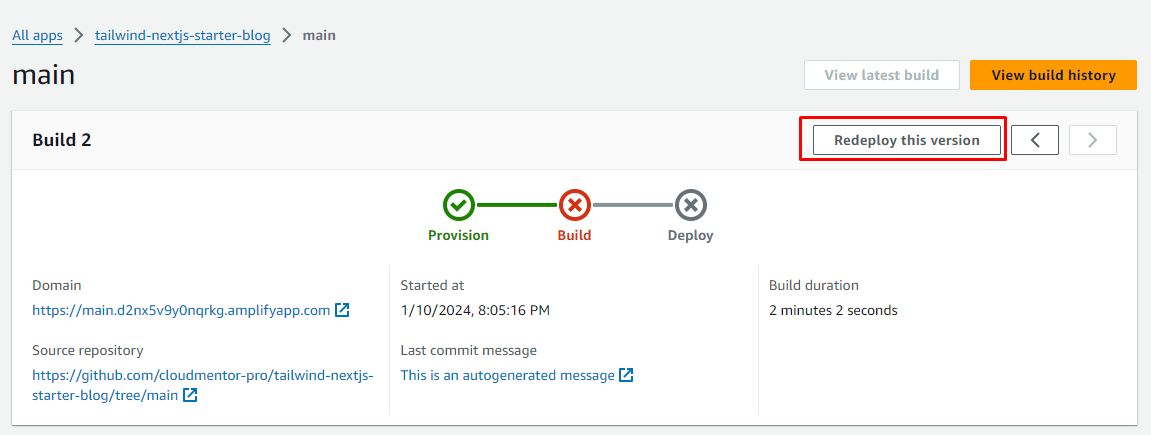
Task: Click the disabled next build right chevron
Action: coord(1093,140)
